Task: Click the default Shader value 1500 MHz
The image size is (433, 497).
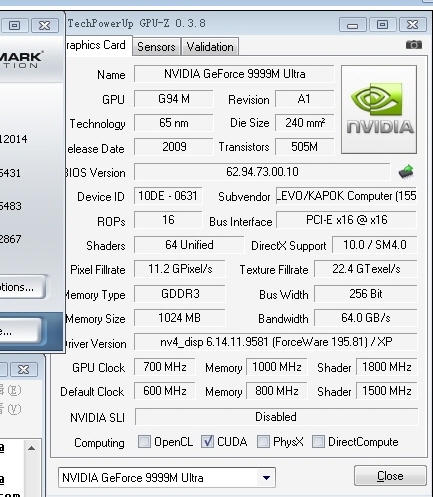Action: coord(387,391)
